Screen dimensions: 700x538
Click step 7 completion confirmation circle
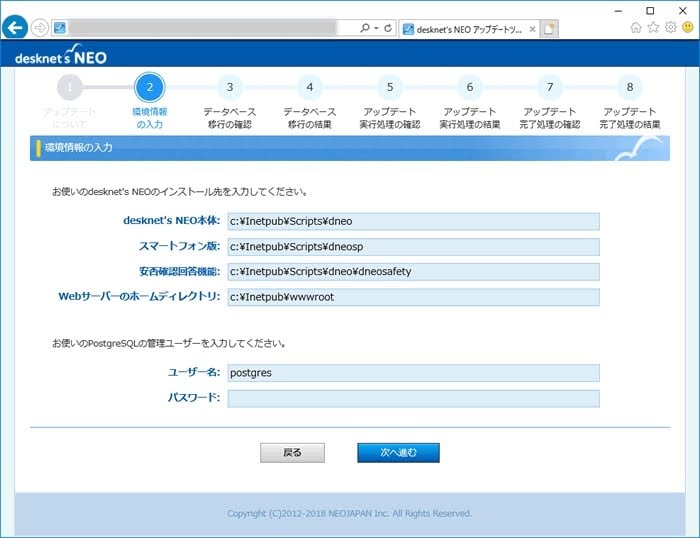click(550, 87)
